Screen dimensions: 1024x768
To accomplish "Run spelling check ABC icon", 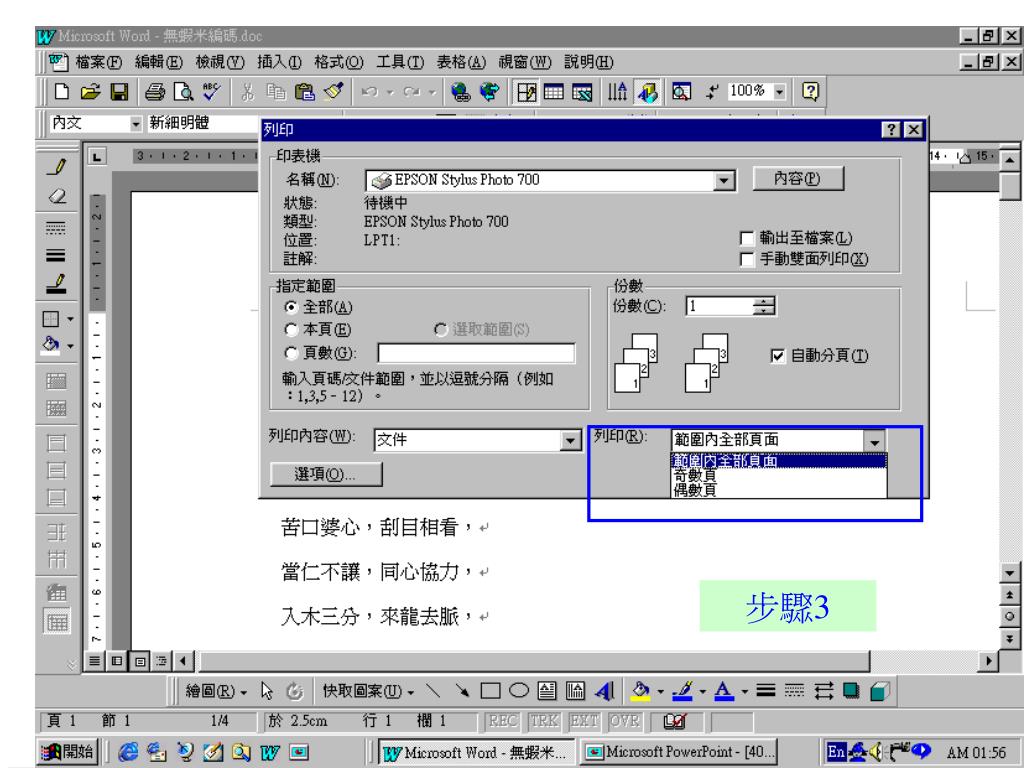I will (x=211, y=91).
